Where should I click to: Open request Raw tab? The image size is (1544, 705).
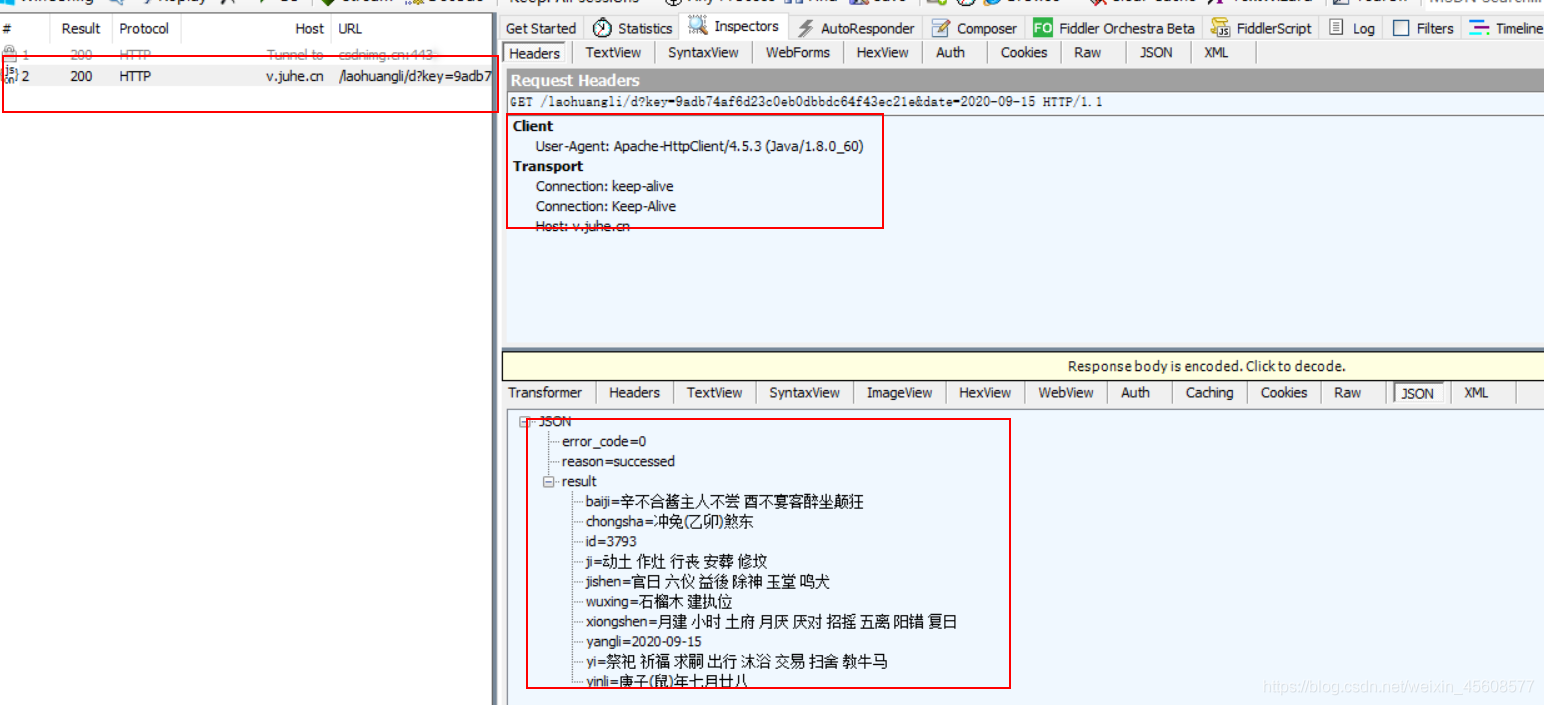[1088, 52]
